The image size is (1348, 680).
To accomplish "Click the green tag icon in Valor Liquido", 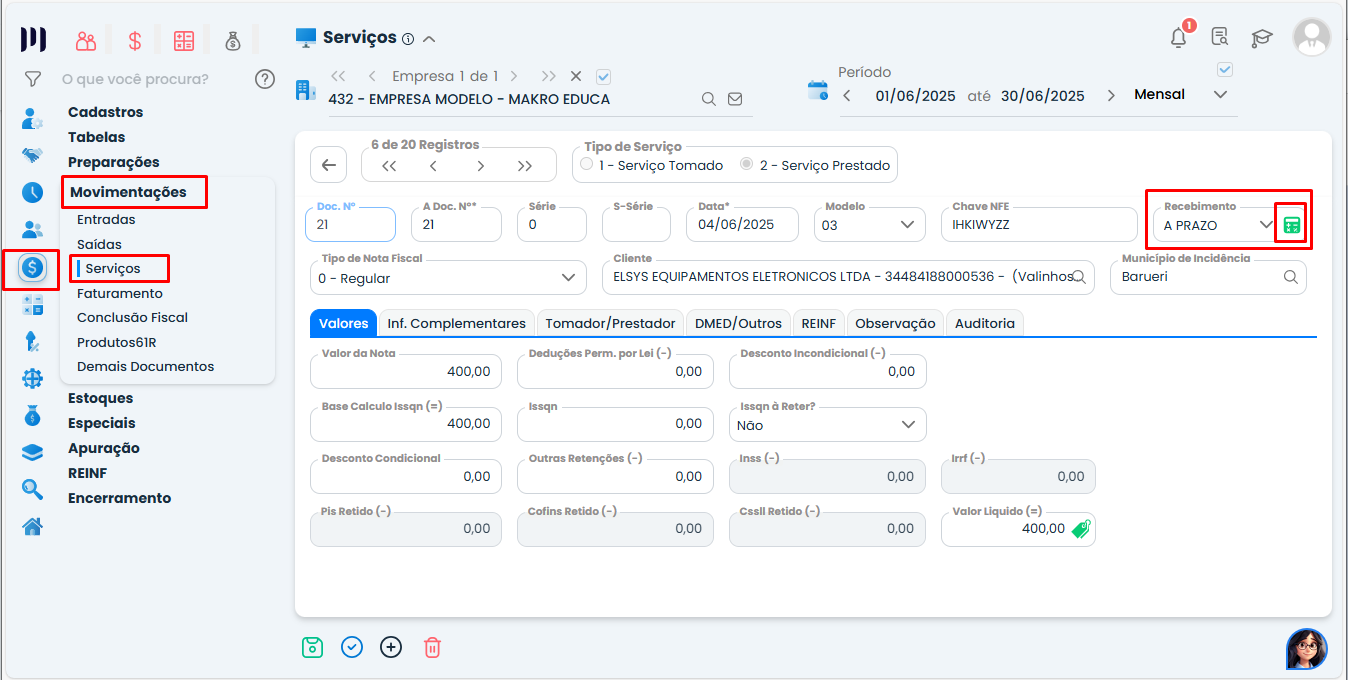I will pos(1080,529).
